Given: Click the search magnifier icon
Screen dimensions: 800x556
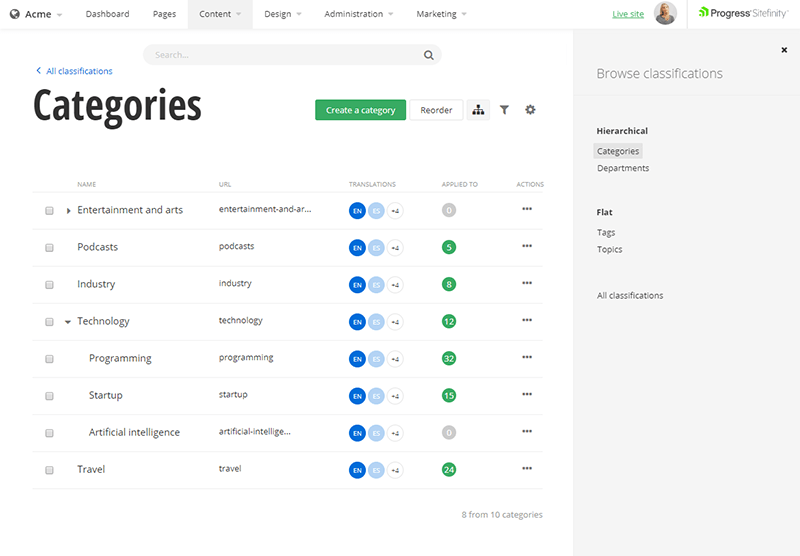Looking at the screenshot, I should [429, 56].
